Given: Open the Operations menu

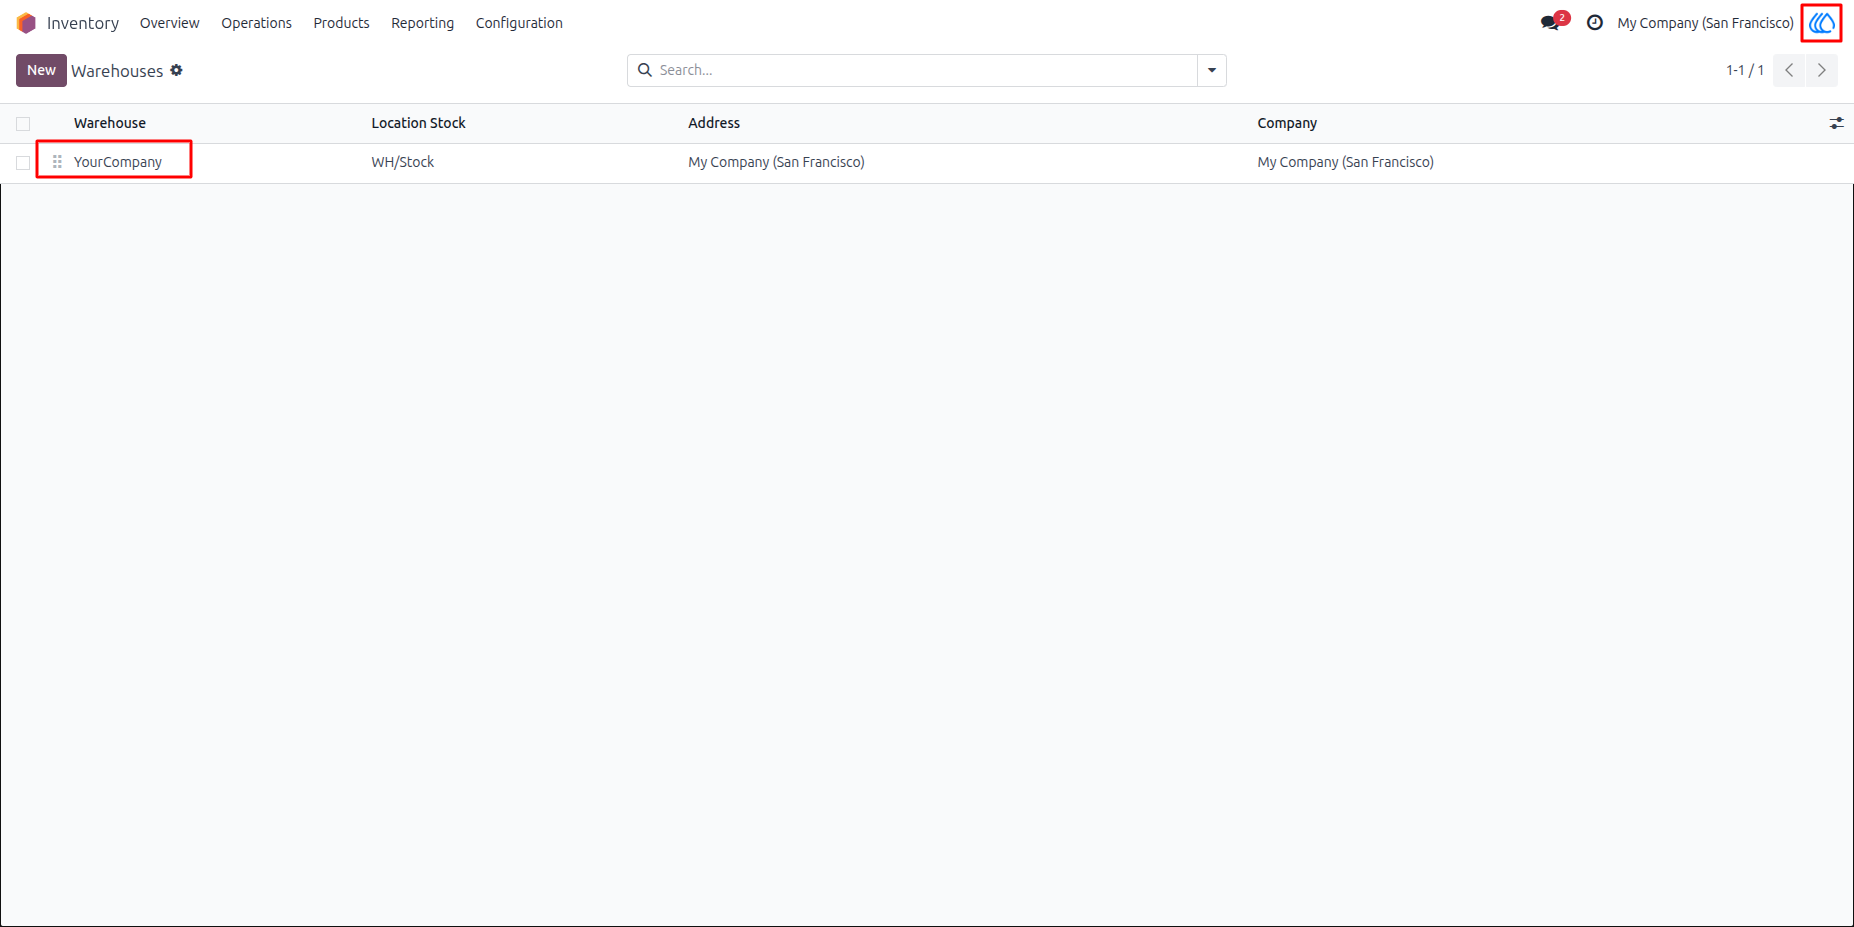Looking at the screenshot, I should coord(257,23).
